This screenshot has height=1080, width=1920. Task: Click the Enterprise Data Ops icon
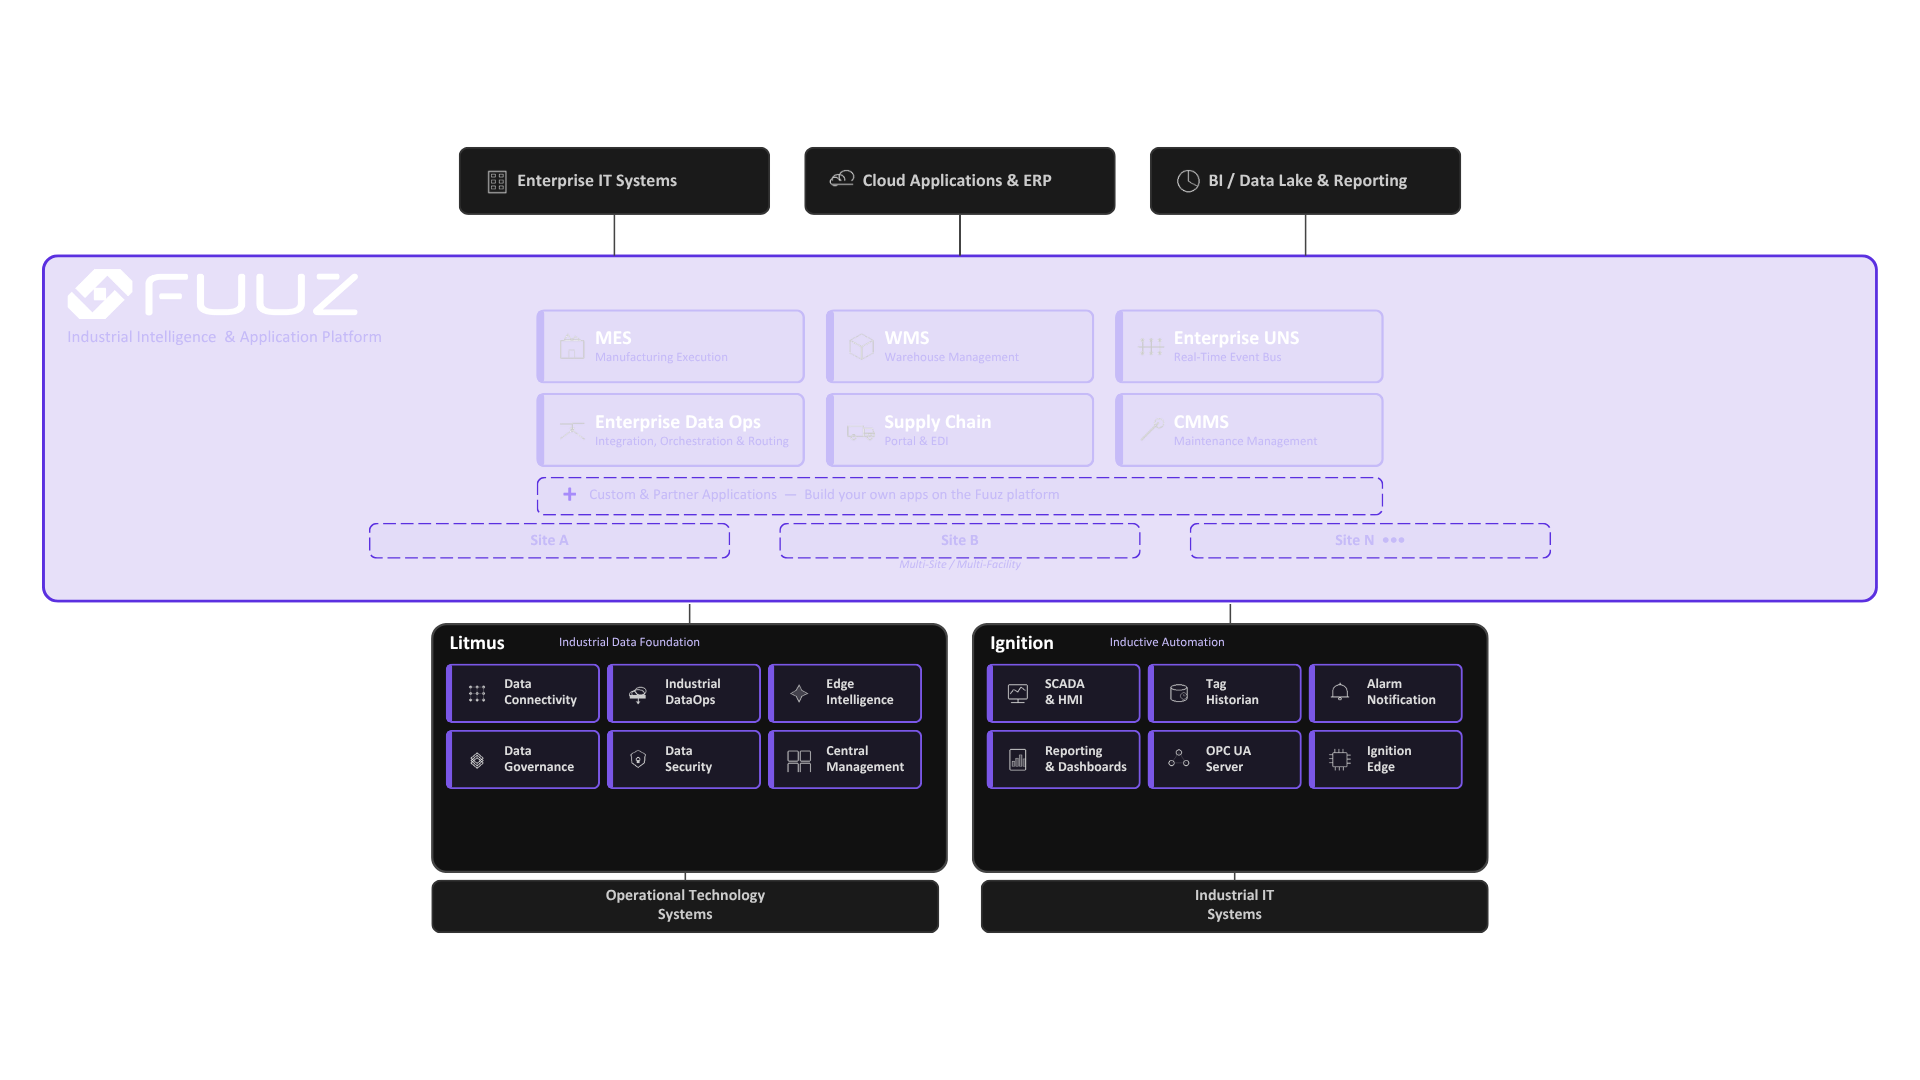[x=572, y=431]
